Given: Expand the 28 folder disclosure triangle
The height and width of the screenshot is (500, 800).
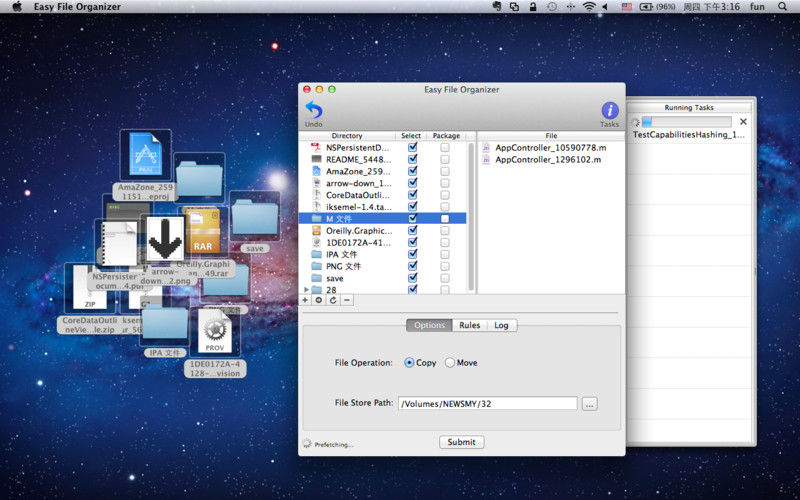Looking at the screenshot, I should (306, 289).
